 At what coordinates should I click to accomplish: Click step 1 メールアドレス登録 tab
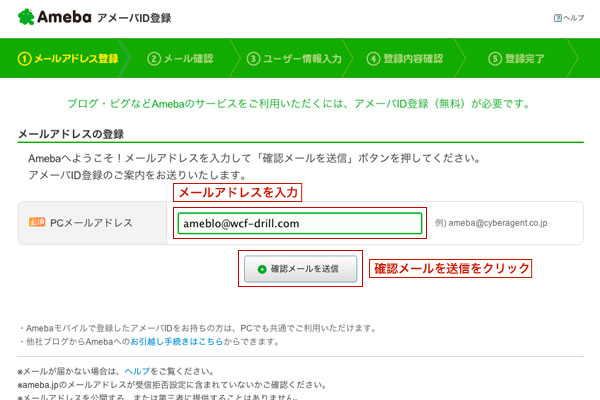68,59
